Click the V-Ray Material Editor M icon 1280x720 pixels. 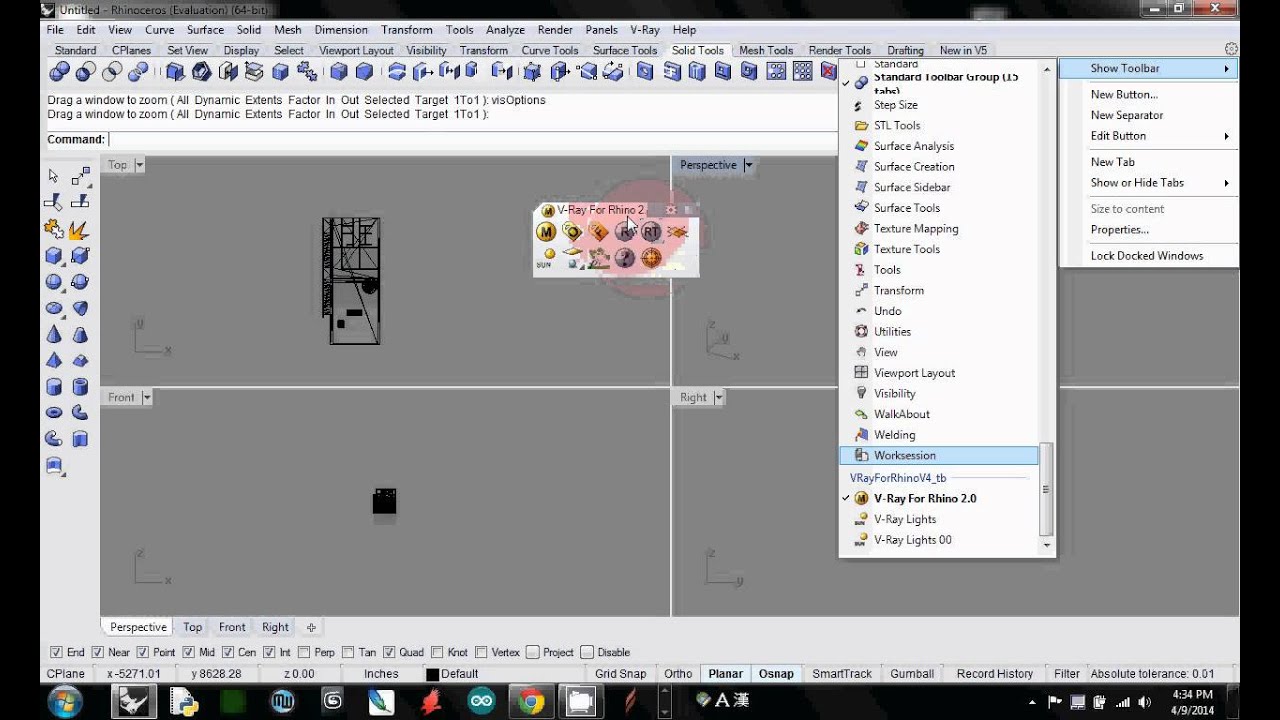(x=546, y=232)
